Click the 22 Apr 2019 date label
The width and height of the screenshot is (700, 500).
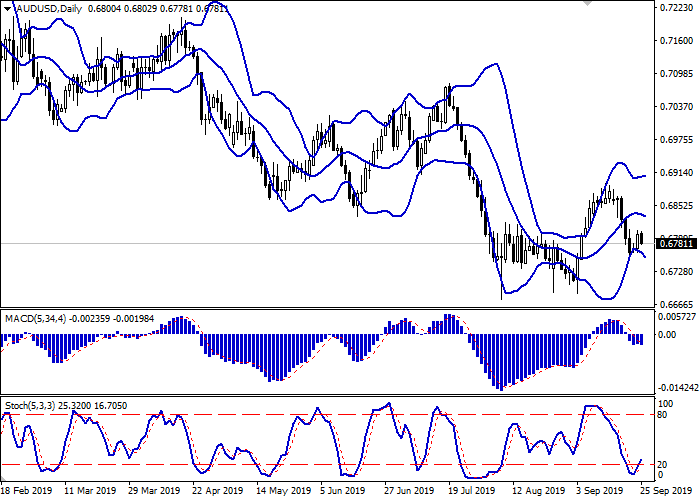pyautogui.click(x=218, y=491)
